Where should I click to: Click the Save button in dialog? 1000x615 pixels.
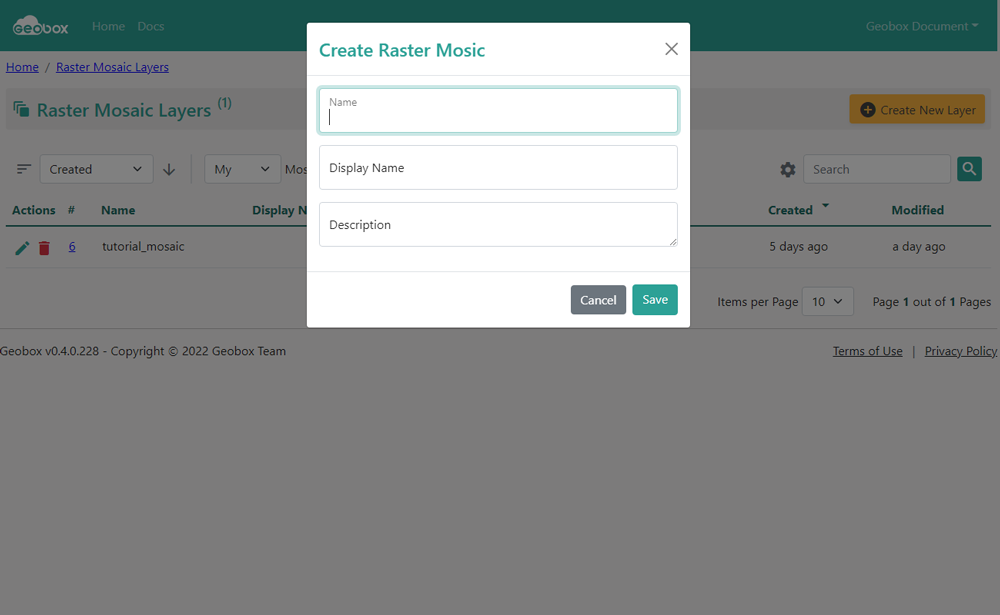coord(654,300)
